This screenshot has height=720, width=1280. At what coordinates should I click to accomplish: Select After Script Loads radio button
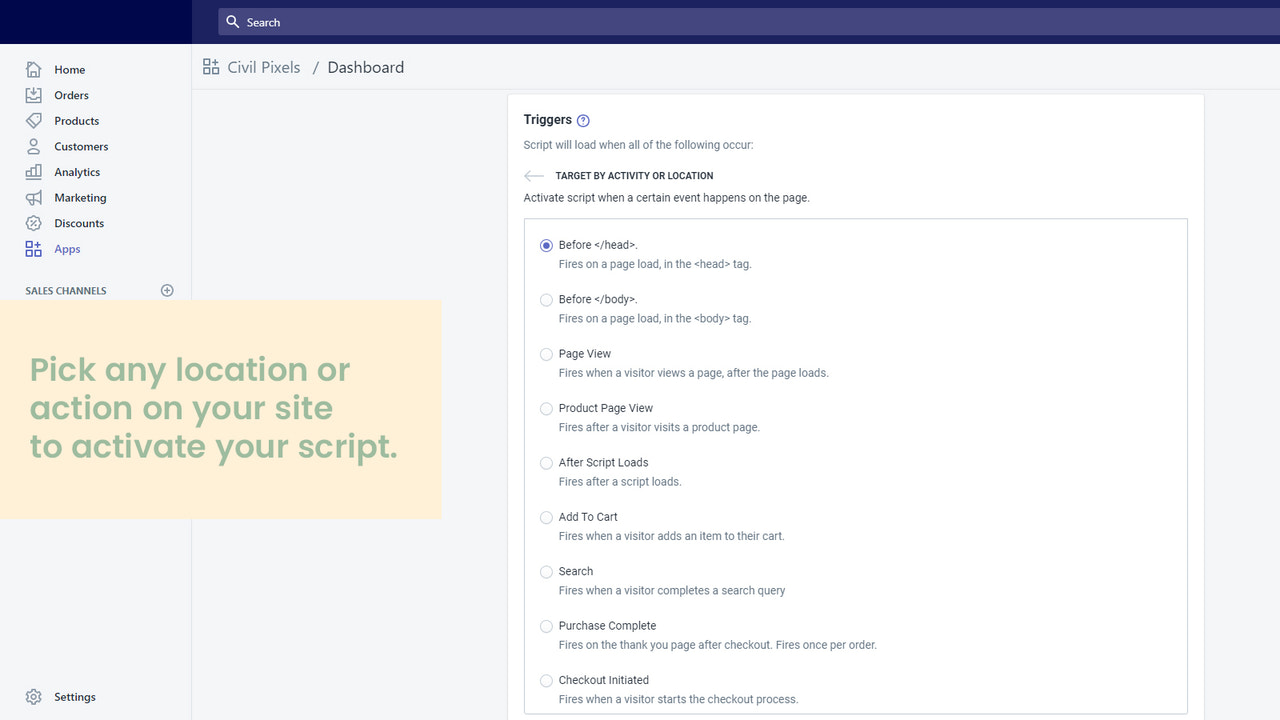546,463
